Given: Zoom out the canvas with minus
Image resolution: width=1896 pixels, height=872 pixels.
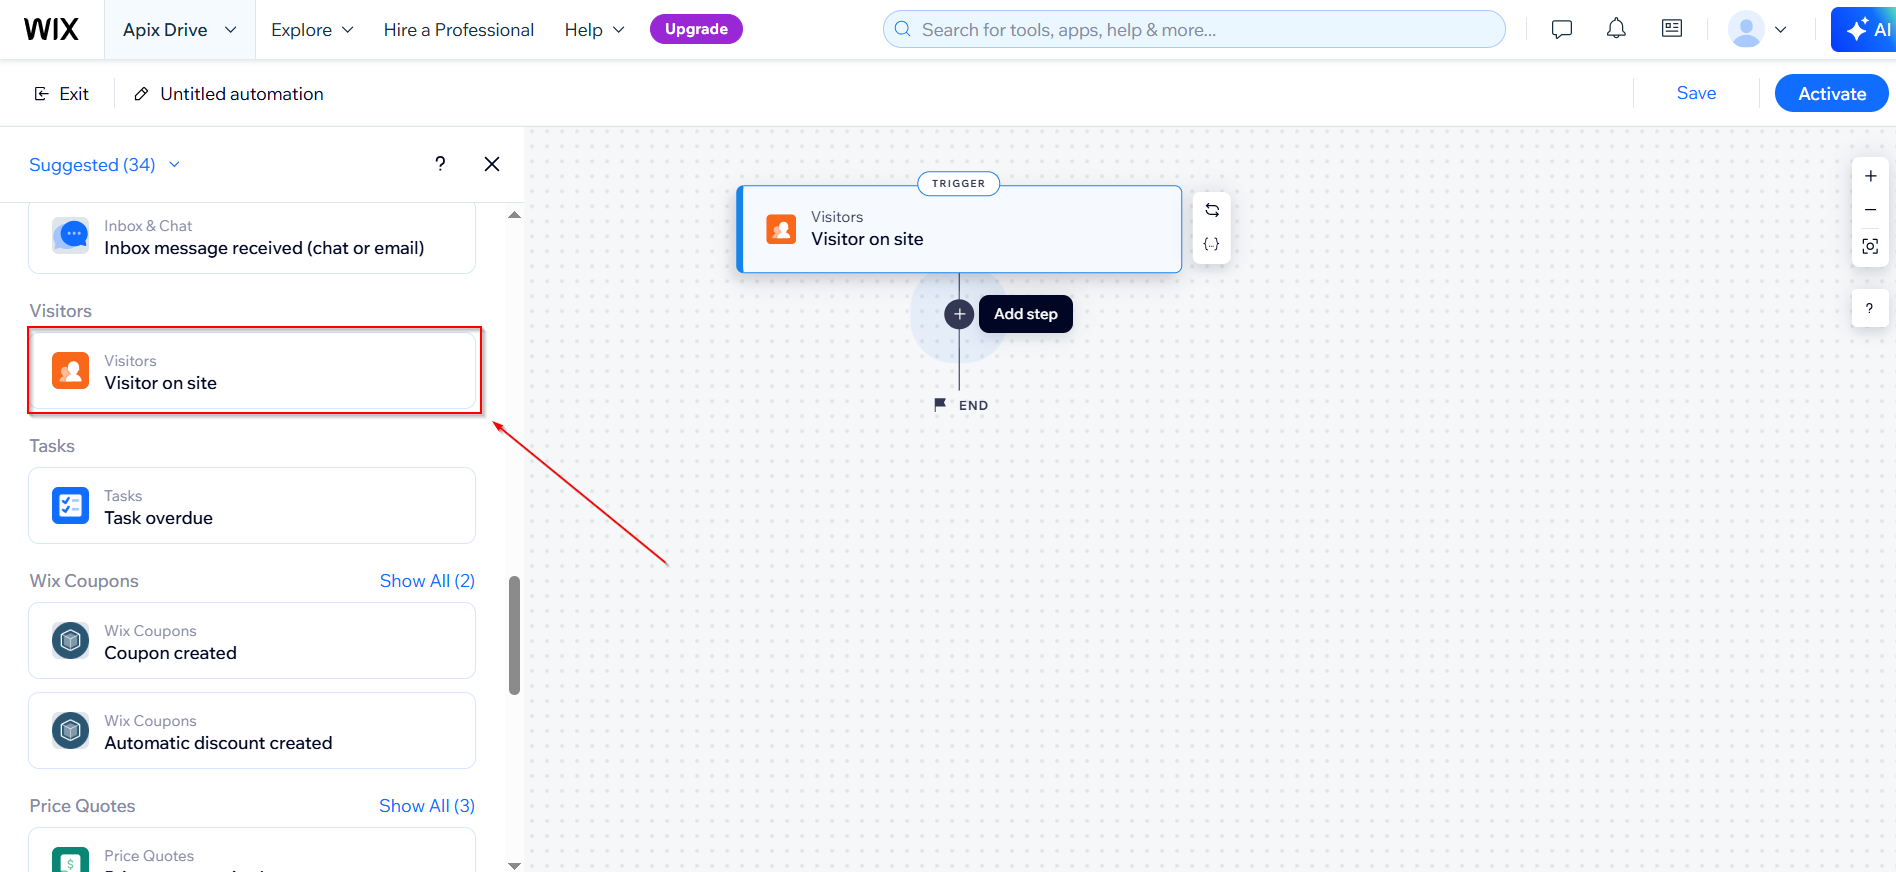Looking at the screenshot, I should pos(1870,210).
